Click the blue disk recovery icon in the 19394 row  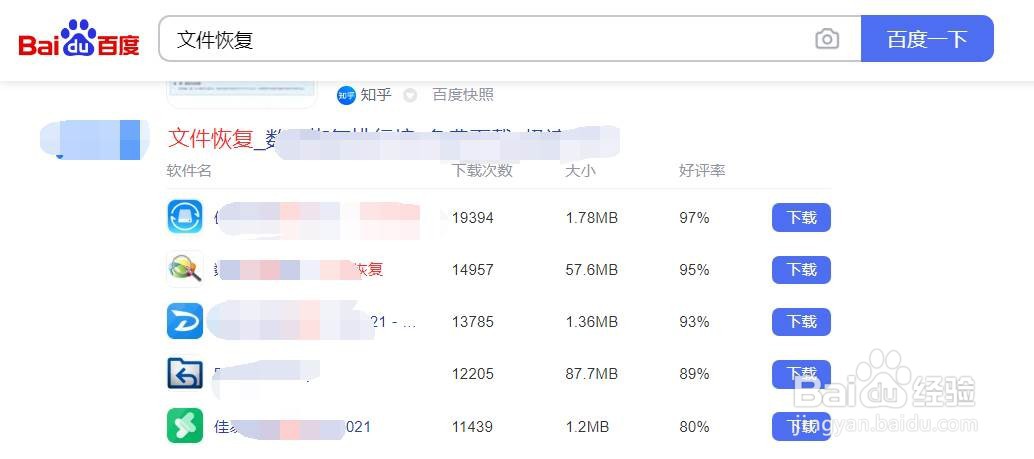pos(185,217)
